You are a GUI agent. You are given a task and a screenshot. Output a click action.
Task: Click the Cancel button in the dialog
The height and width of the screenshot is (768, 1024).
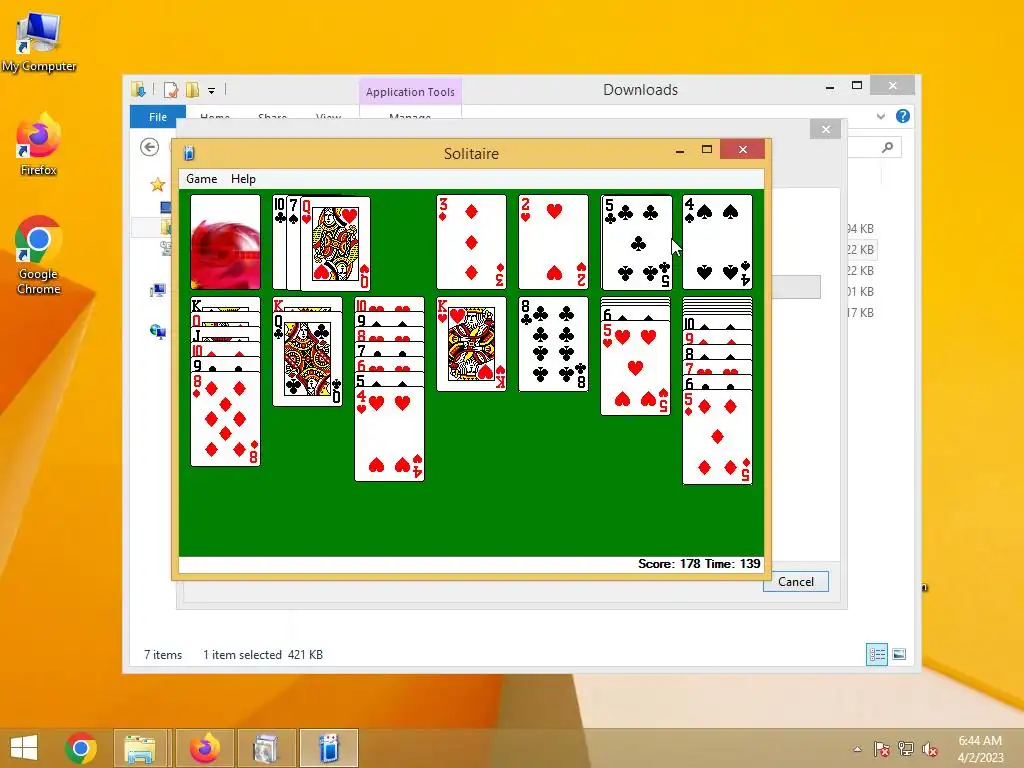click(795, 581)
